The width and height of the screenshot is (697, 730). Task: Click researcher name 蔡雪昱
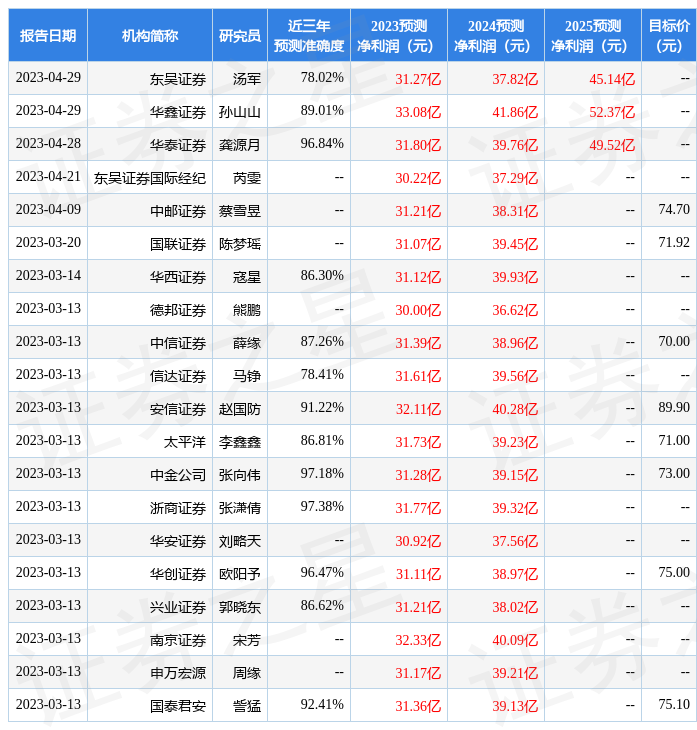(240, 211)
